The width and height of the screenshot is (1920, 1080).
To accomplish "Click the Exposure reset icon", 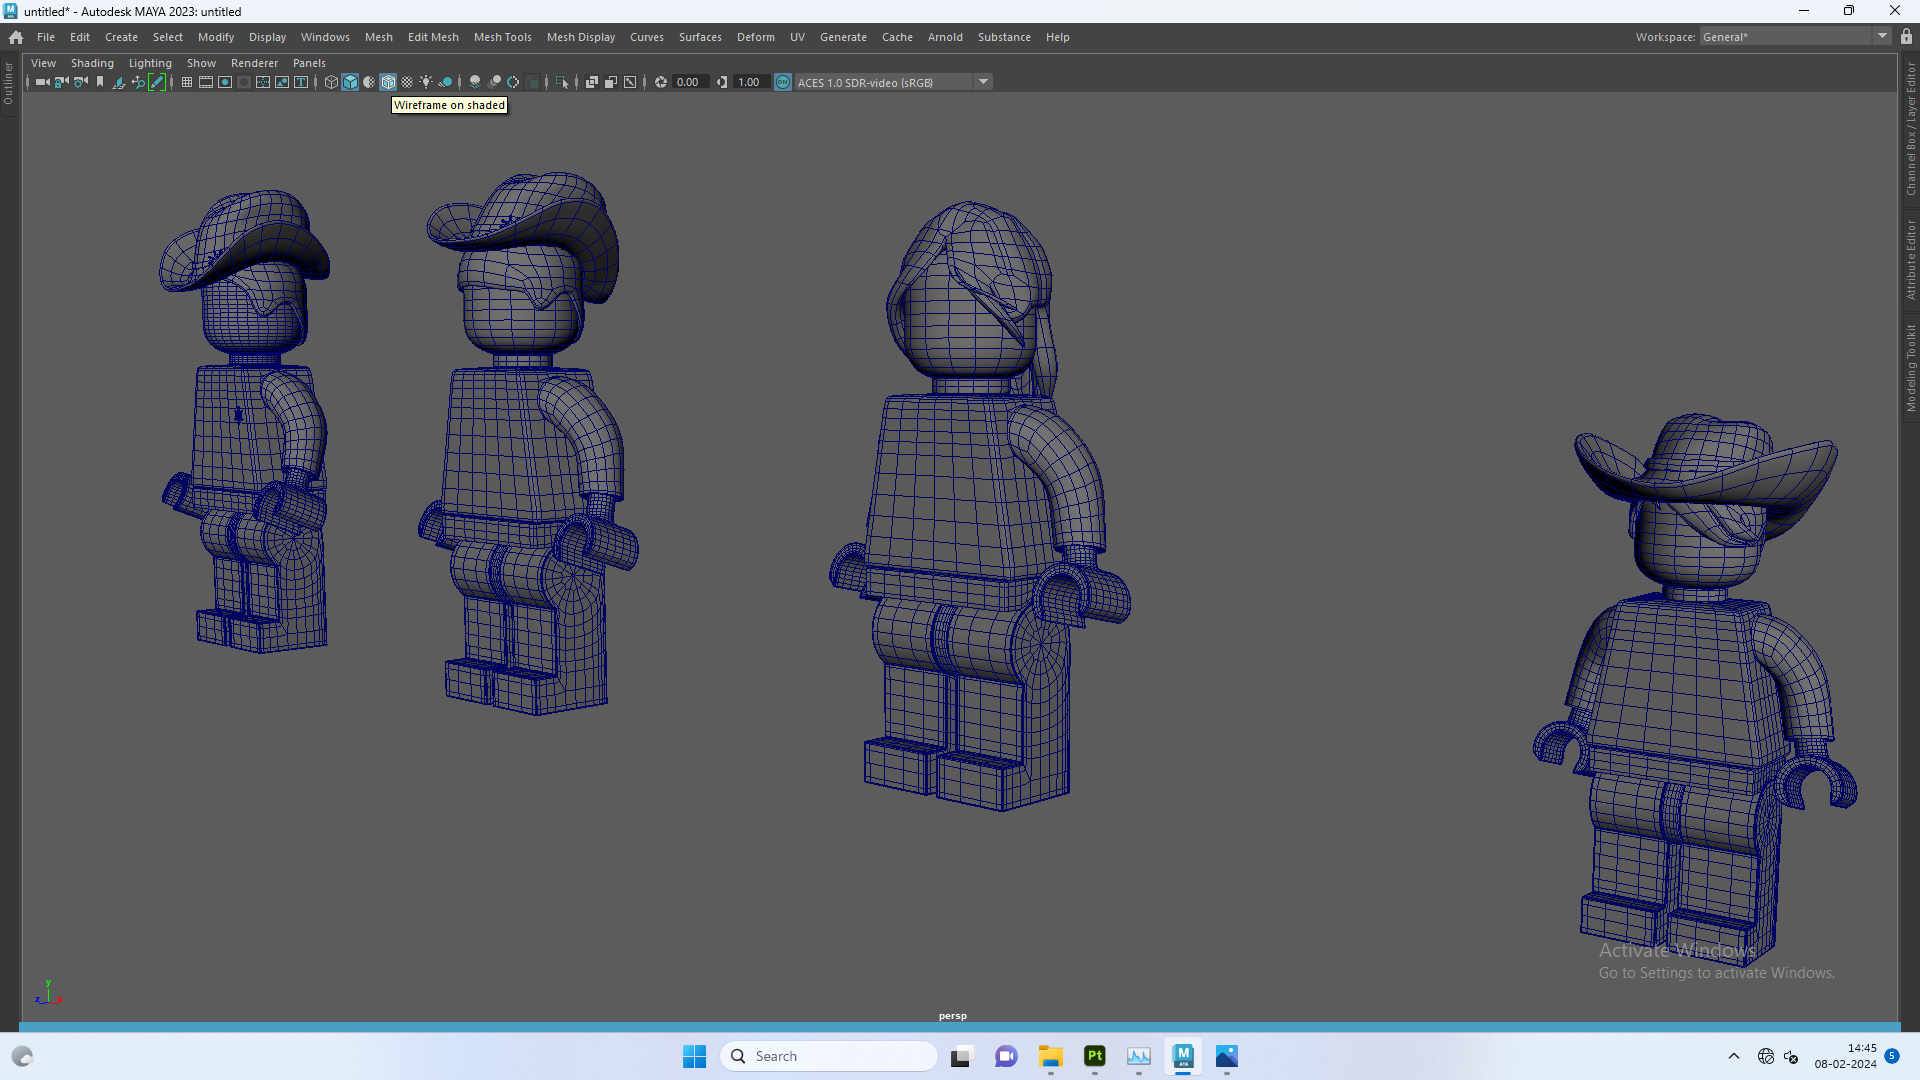I will [661, 82].
